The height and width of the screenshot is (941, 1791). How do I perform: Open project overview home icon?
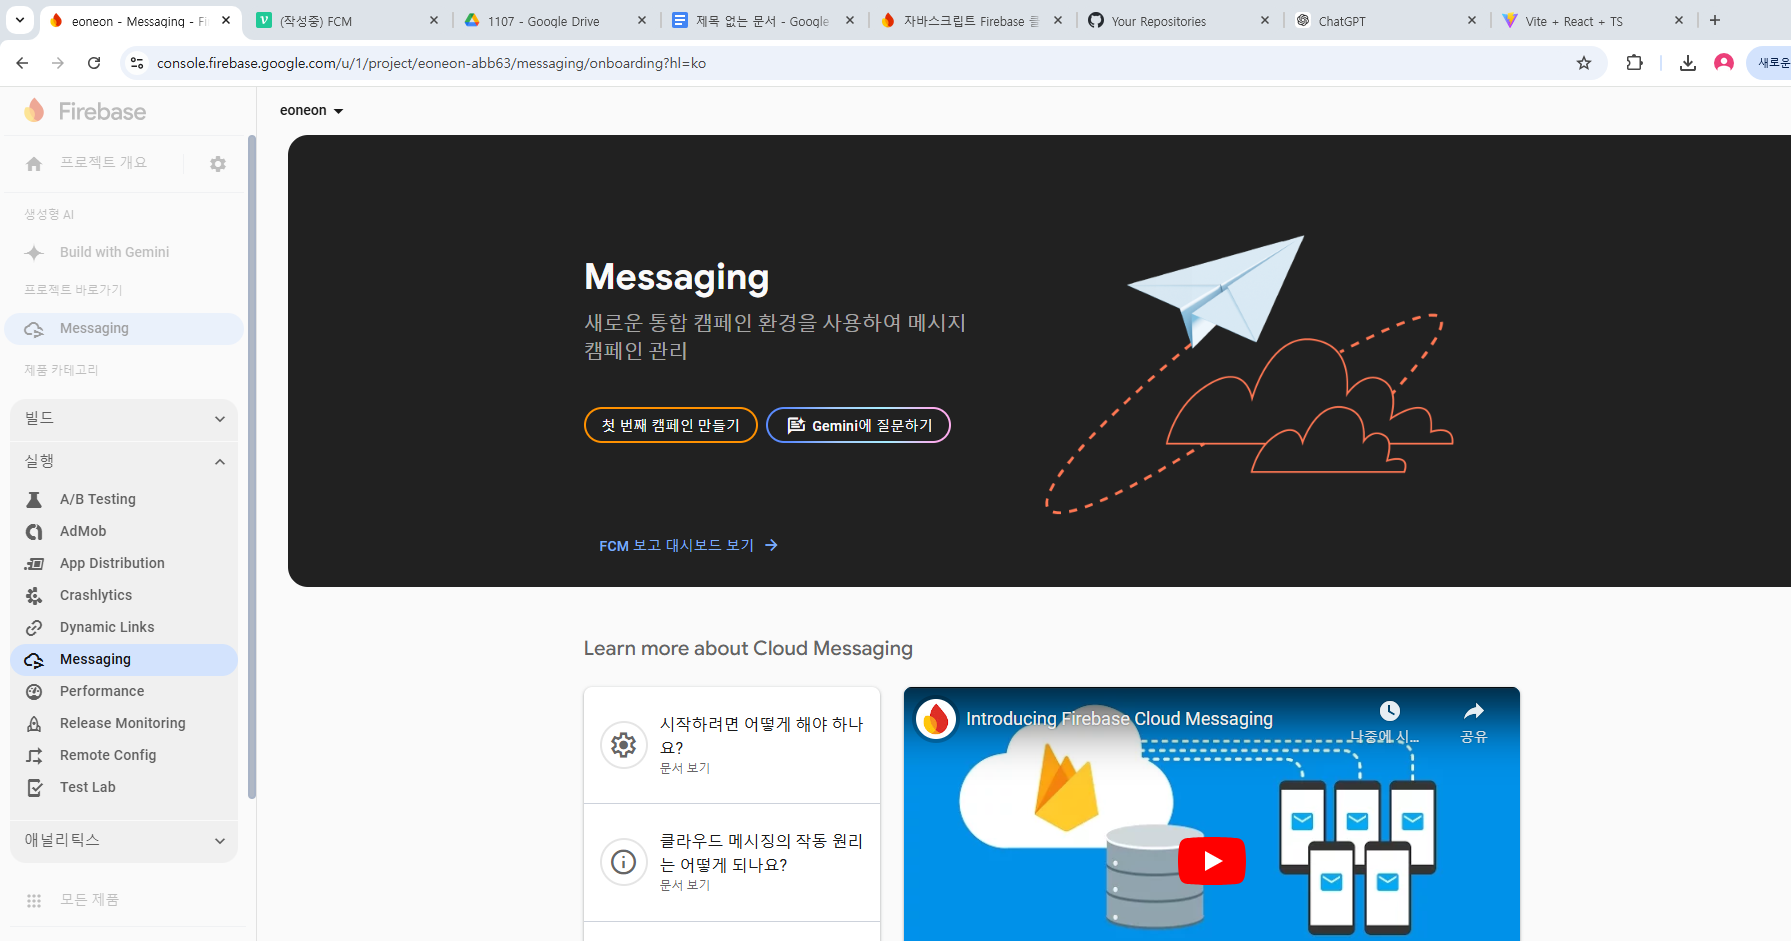tap(34, 163)
